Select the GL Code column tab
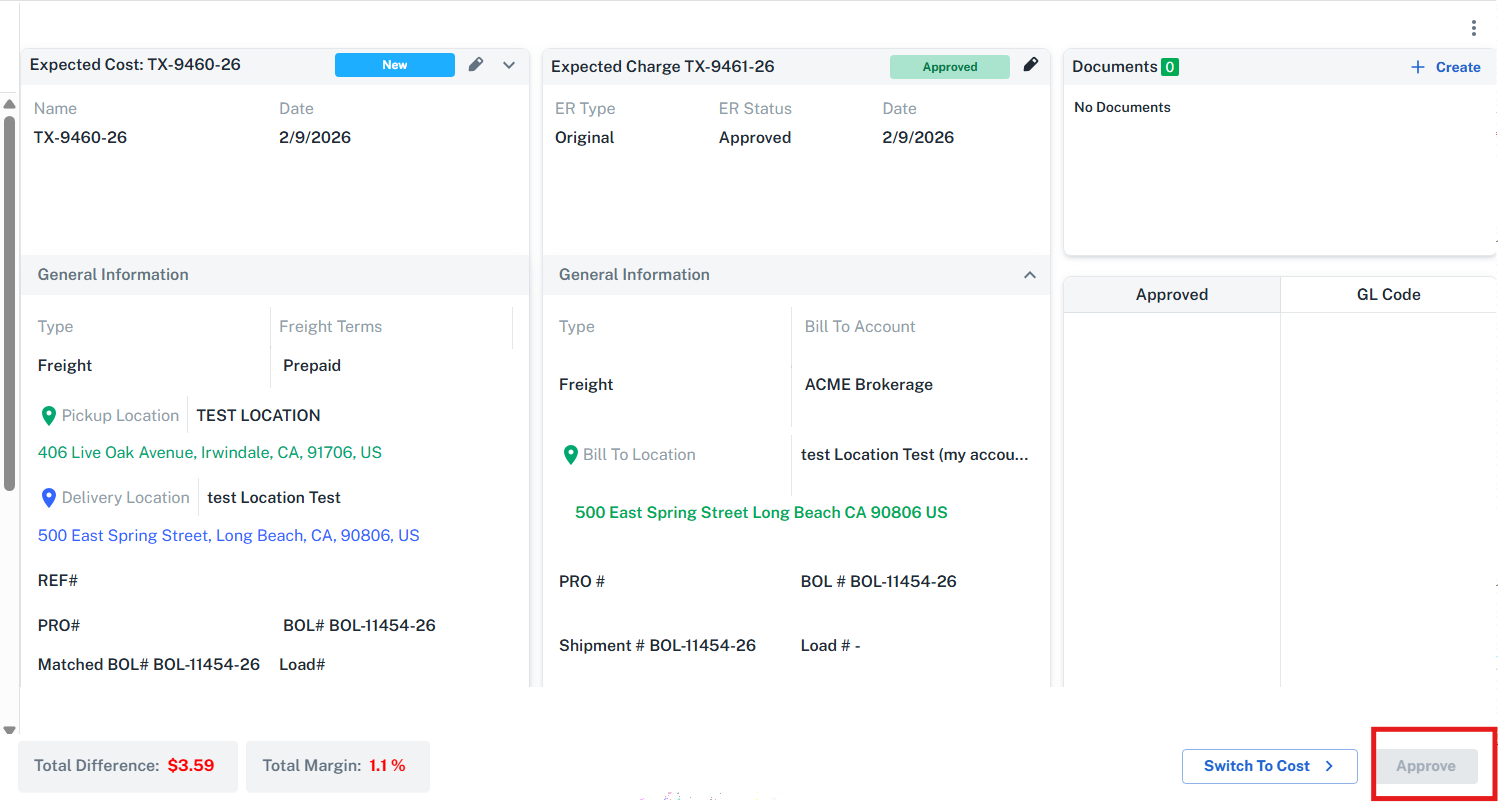The height and width of the screenshot is (802, 1498). 1388,295
